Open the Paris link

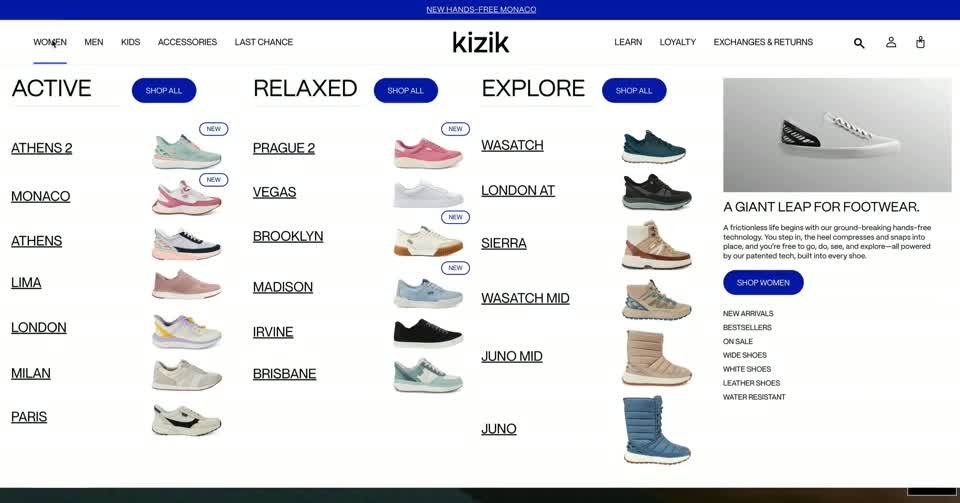[29, 417]
